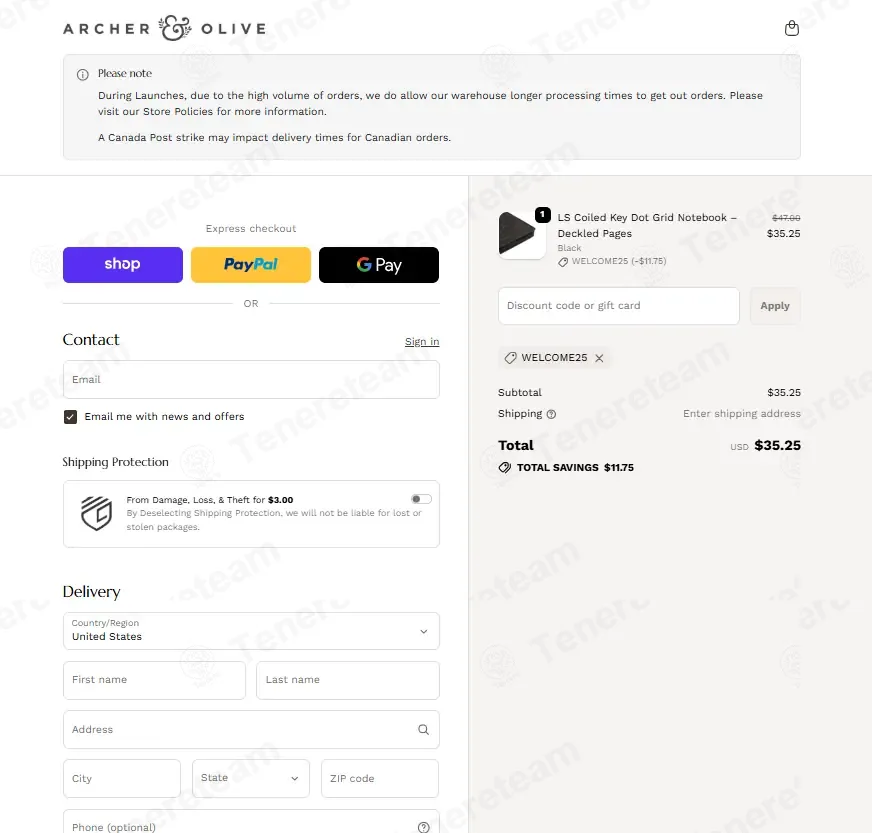The width and height of the screenshot is (872, 833).
Task: Check out with Google Pay
Action: tap(379, 265)
